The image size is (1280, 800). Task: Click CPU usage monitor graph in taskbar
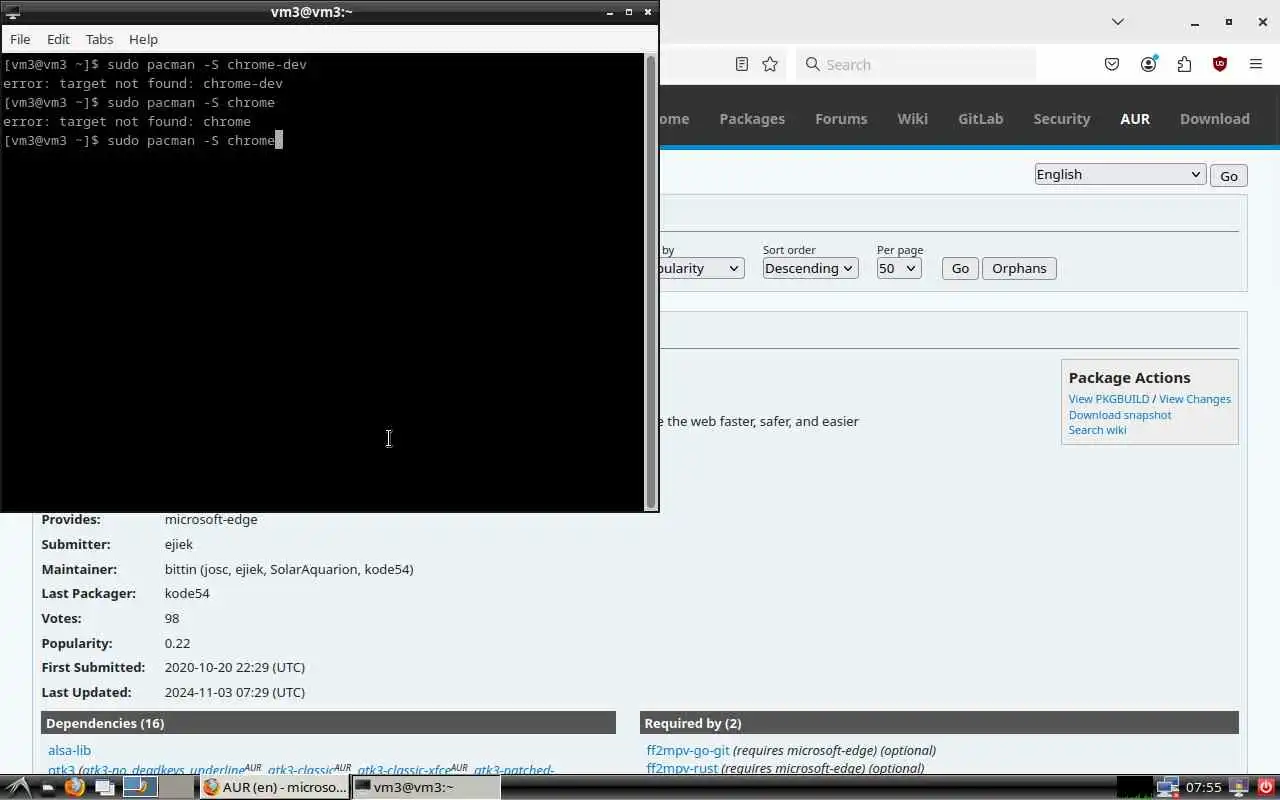click(x=1135, y=787)
